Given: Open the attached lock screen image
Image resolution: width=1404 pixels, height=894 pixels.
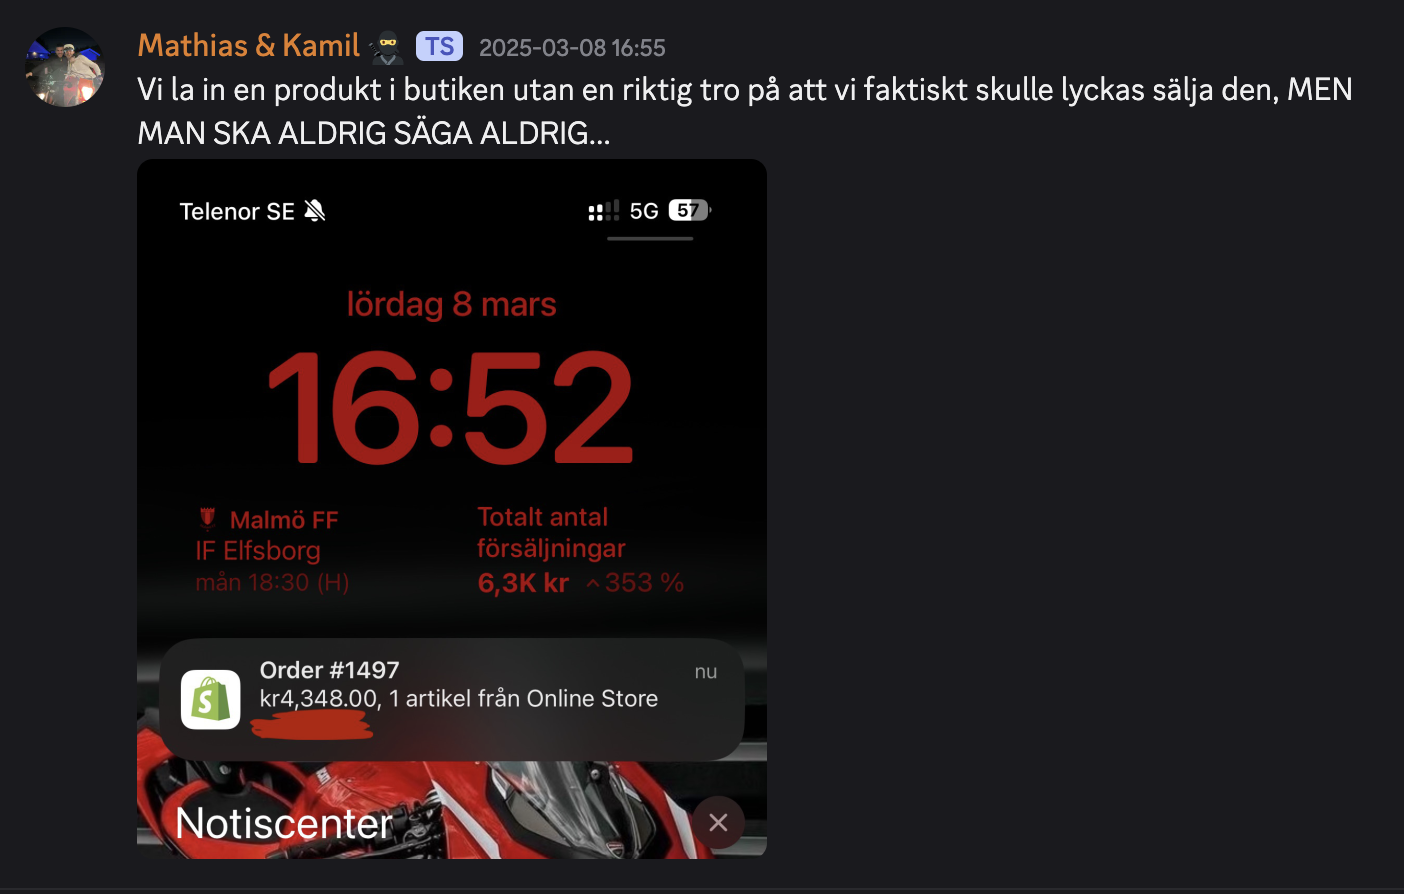Looking at the screenshot, I should tap(452, 508).
